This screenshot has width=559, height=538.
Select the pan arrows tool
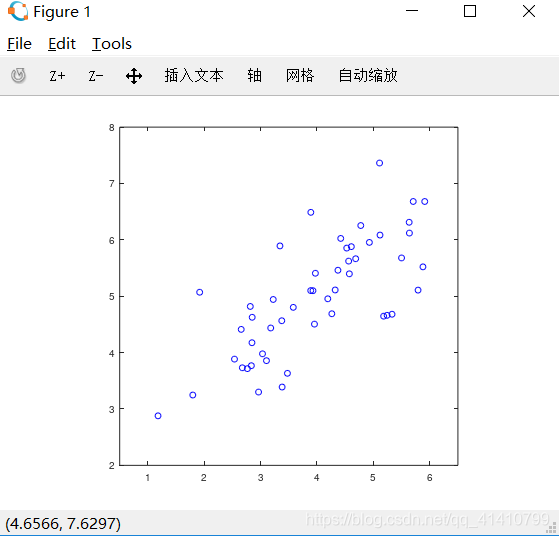pyautogui.click(x=134, y=76)
